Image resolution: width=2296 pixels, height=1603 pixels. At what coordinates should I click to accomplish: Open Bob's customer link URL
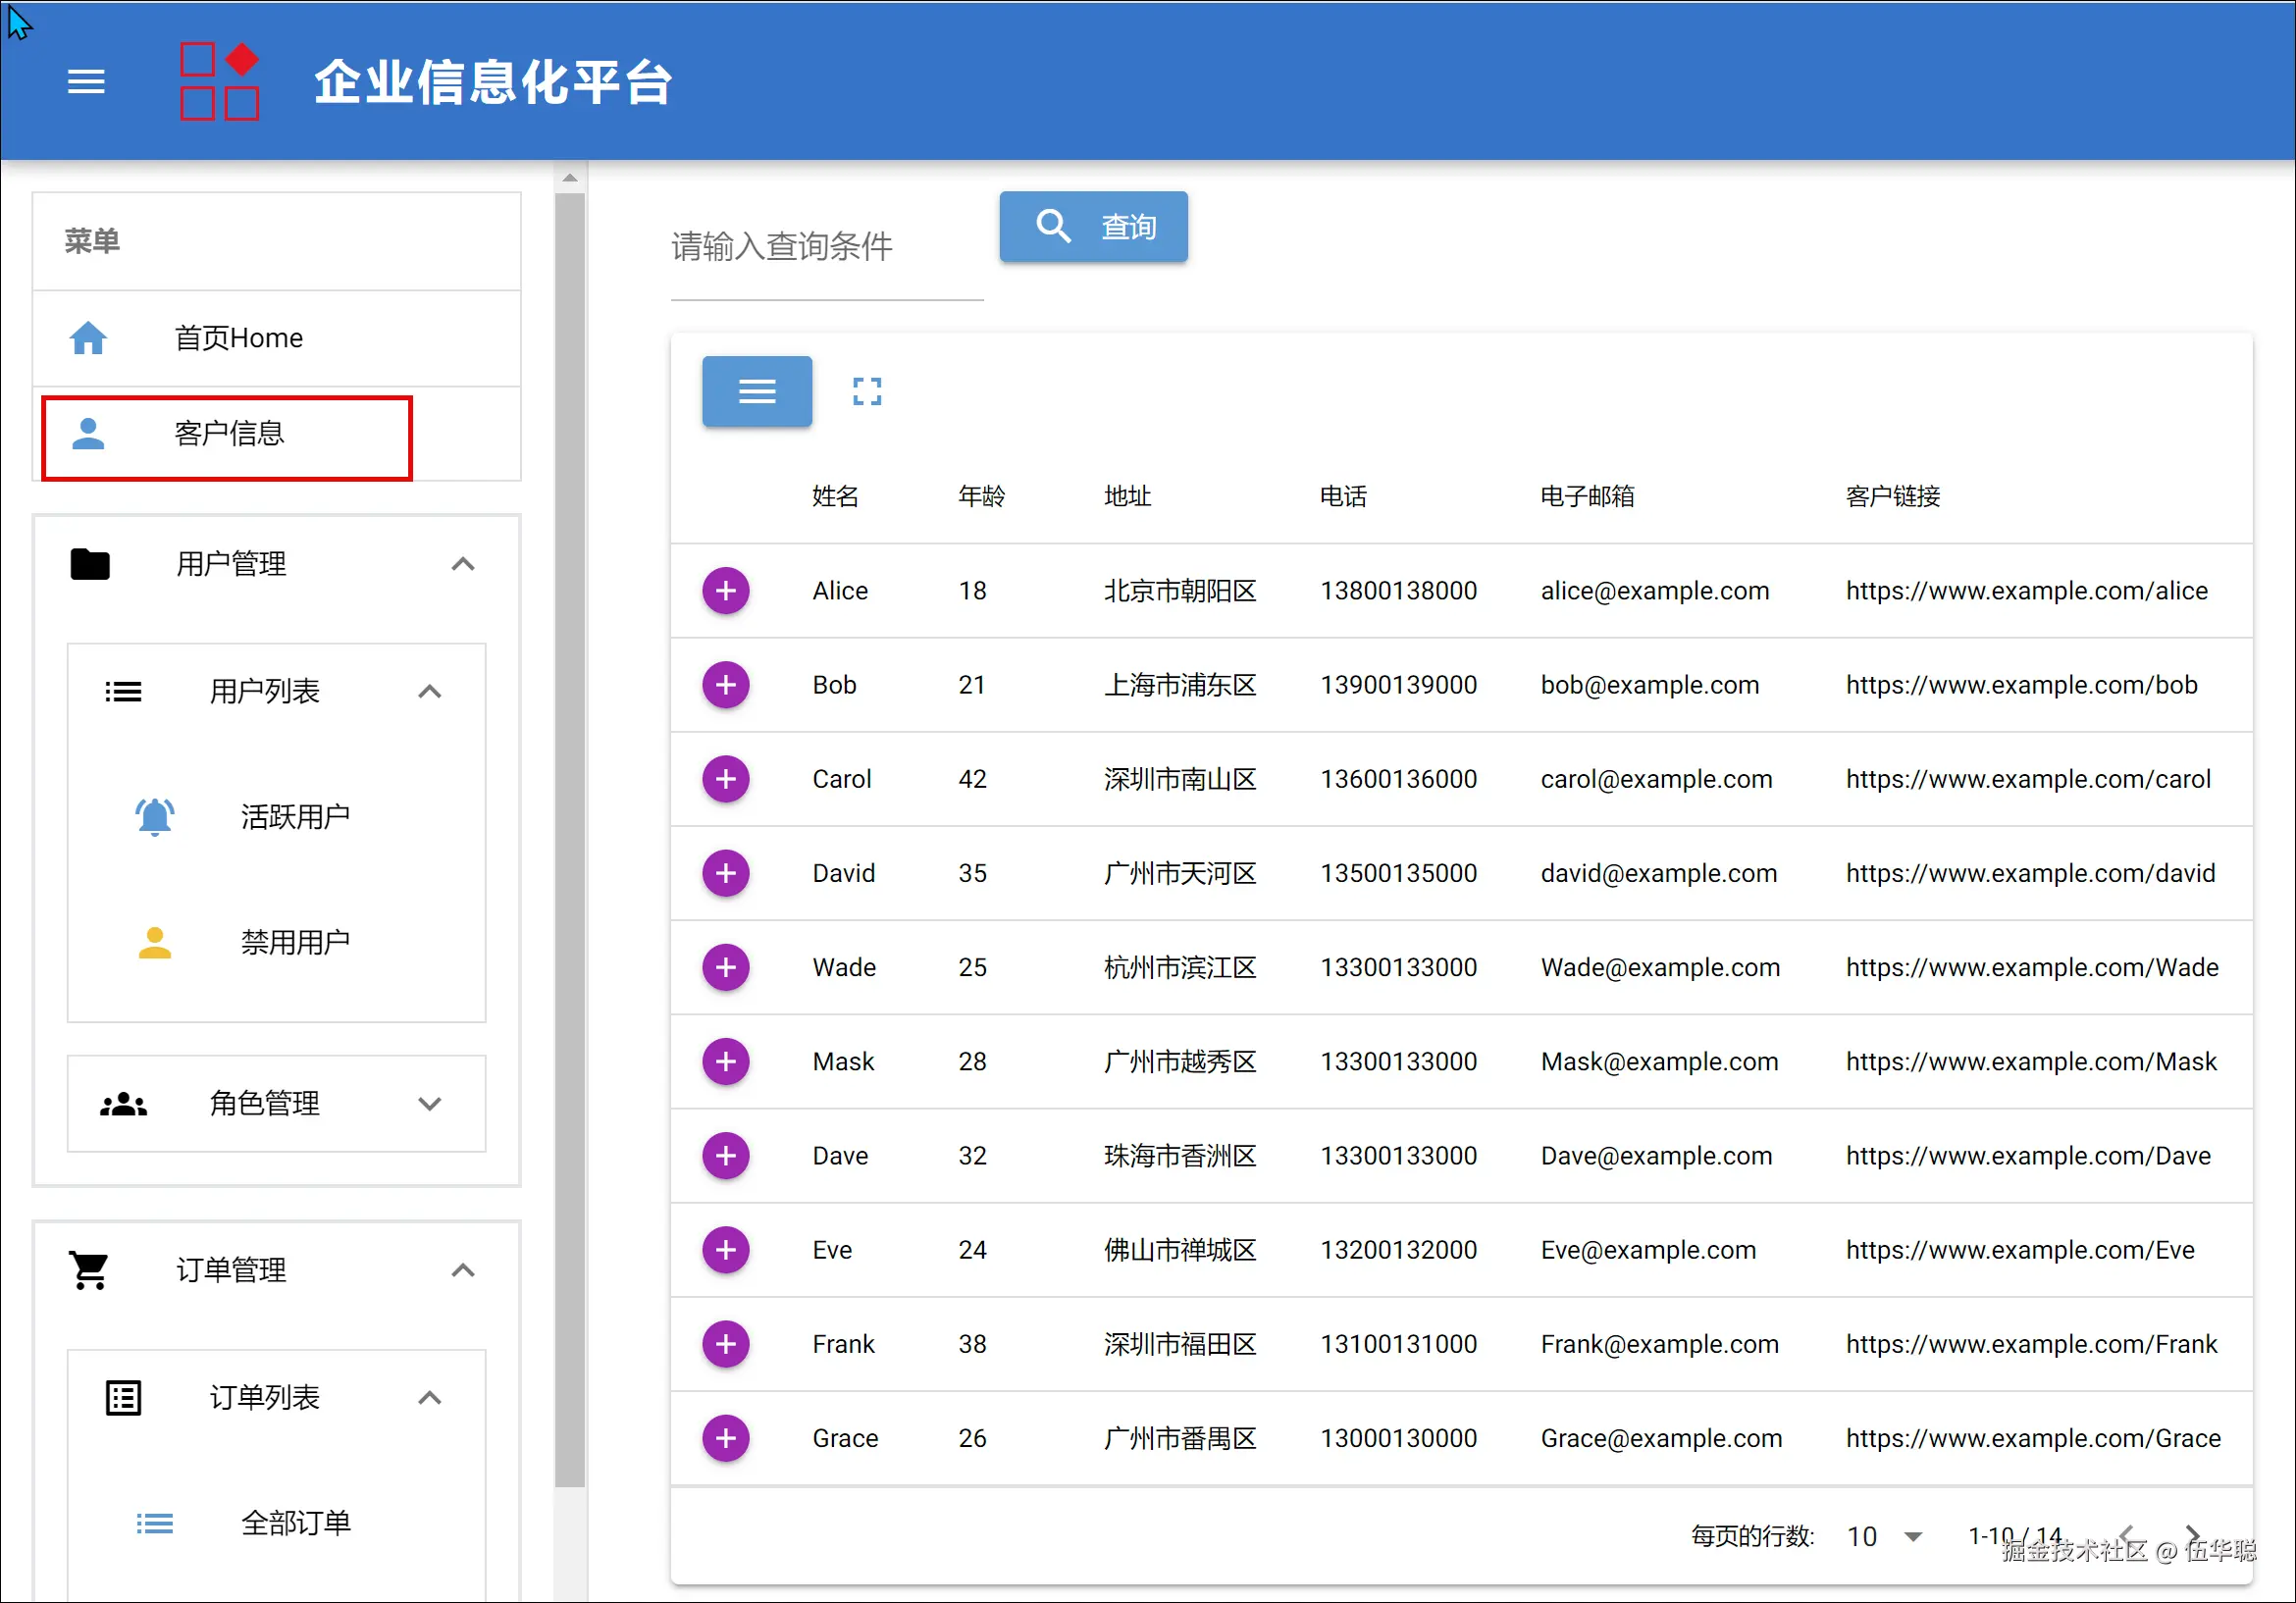coord(2020,685)
